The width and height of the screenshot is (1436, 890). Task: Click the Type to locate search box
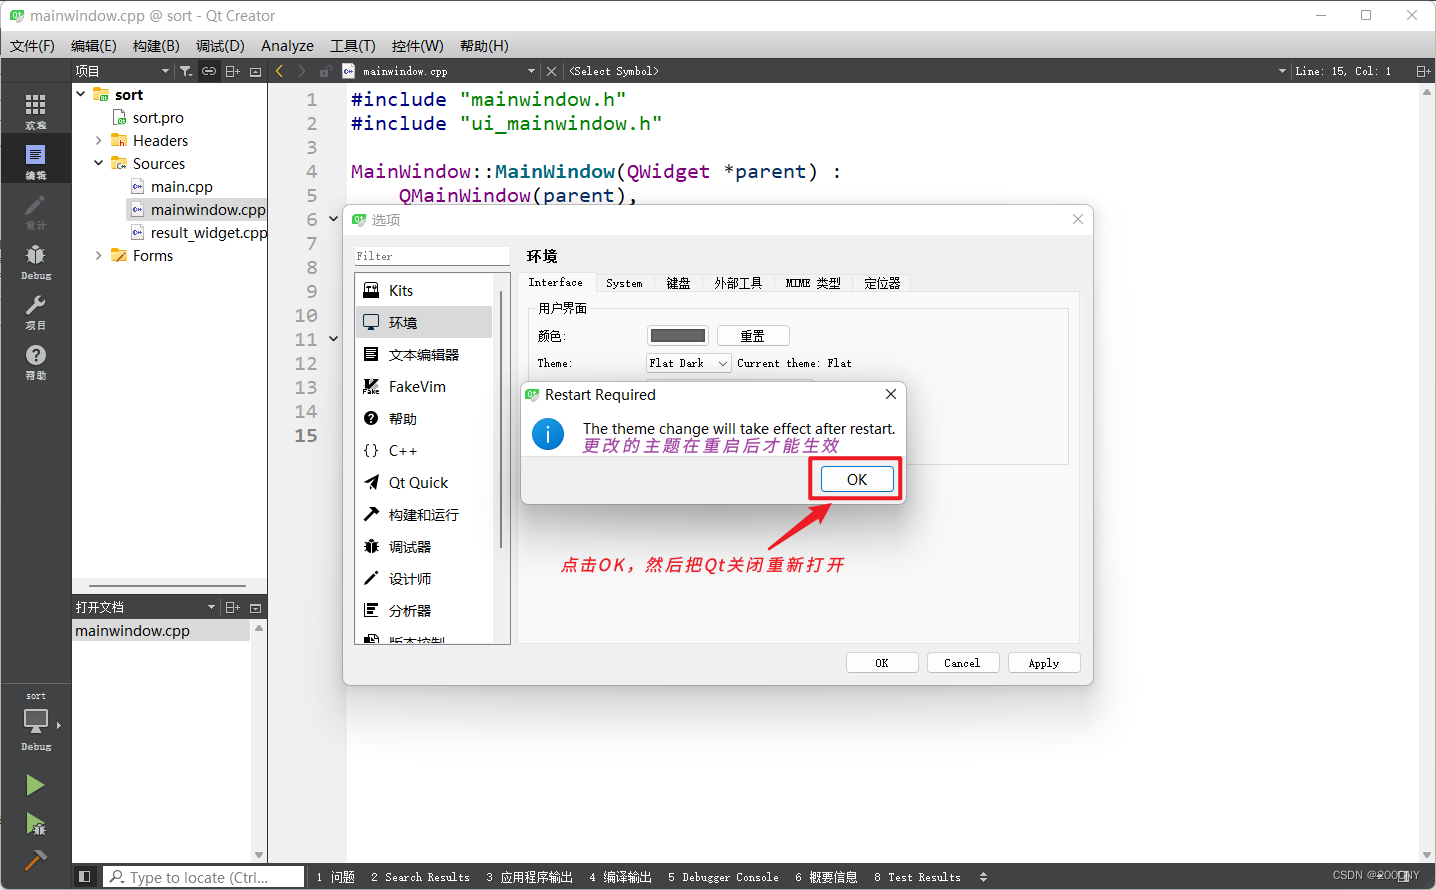(x=204, y=877)
